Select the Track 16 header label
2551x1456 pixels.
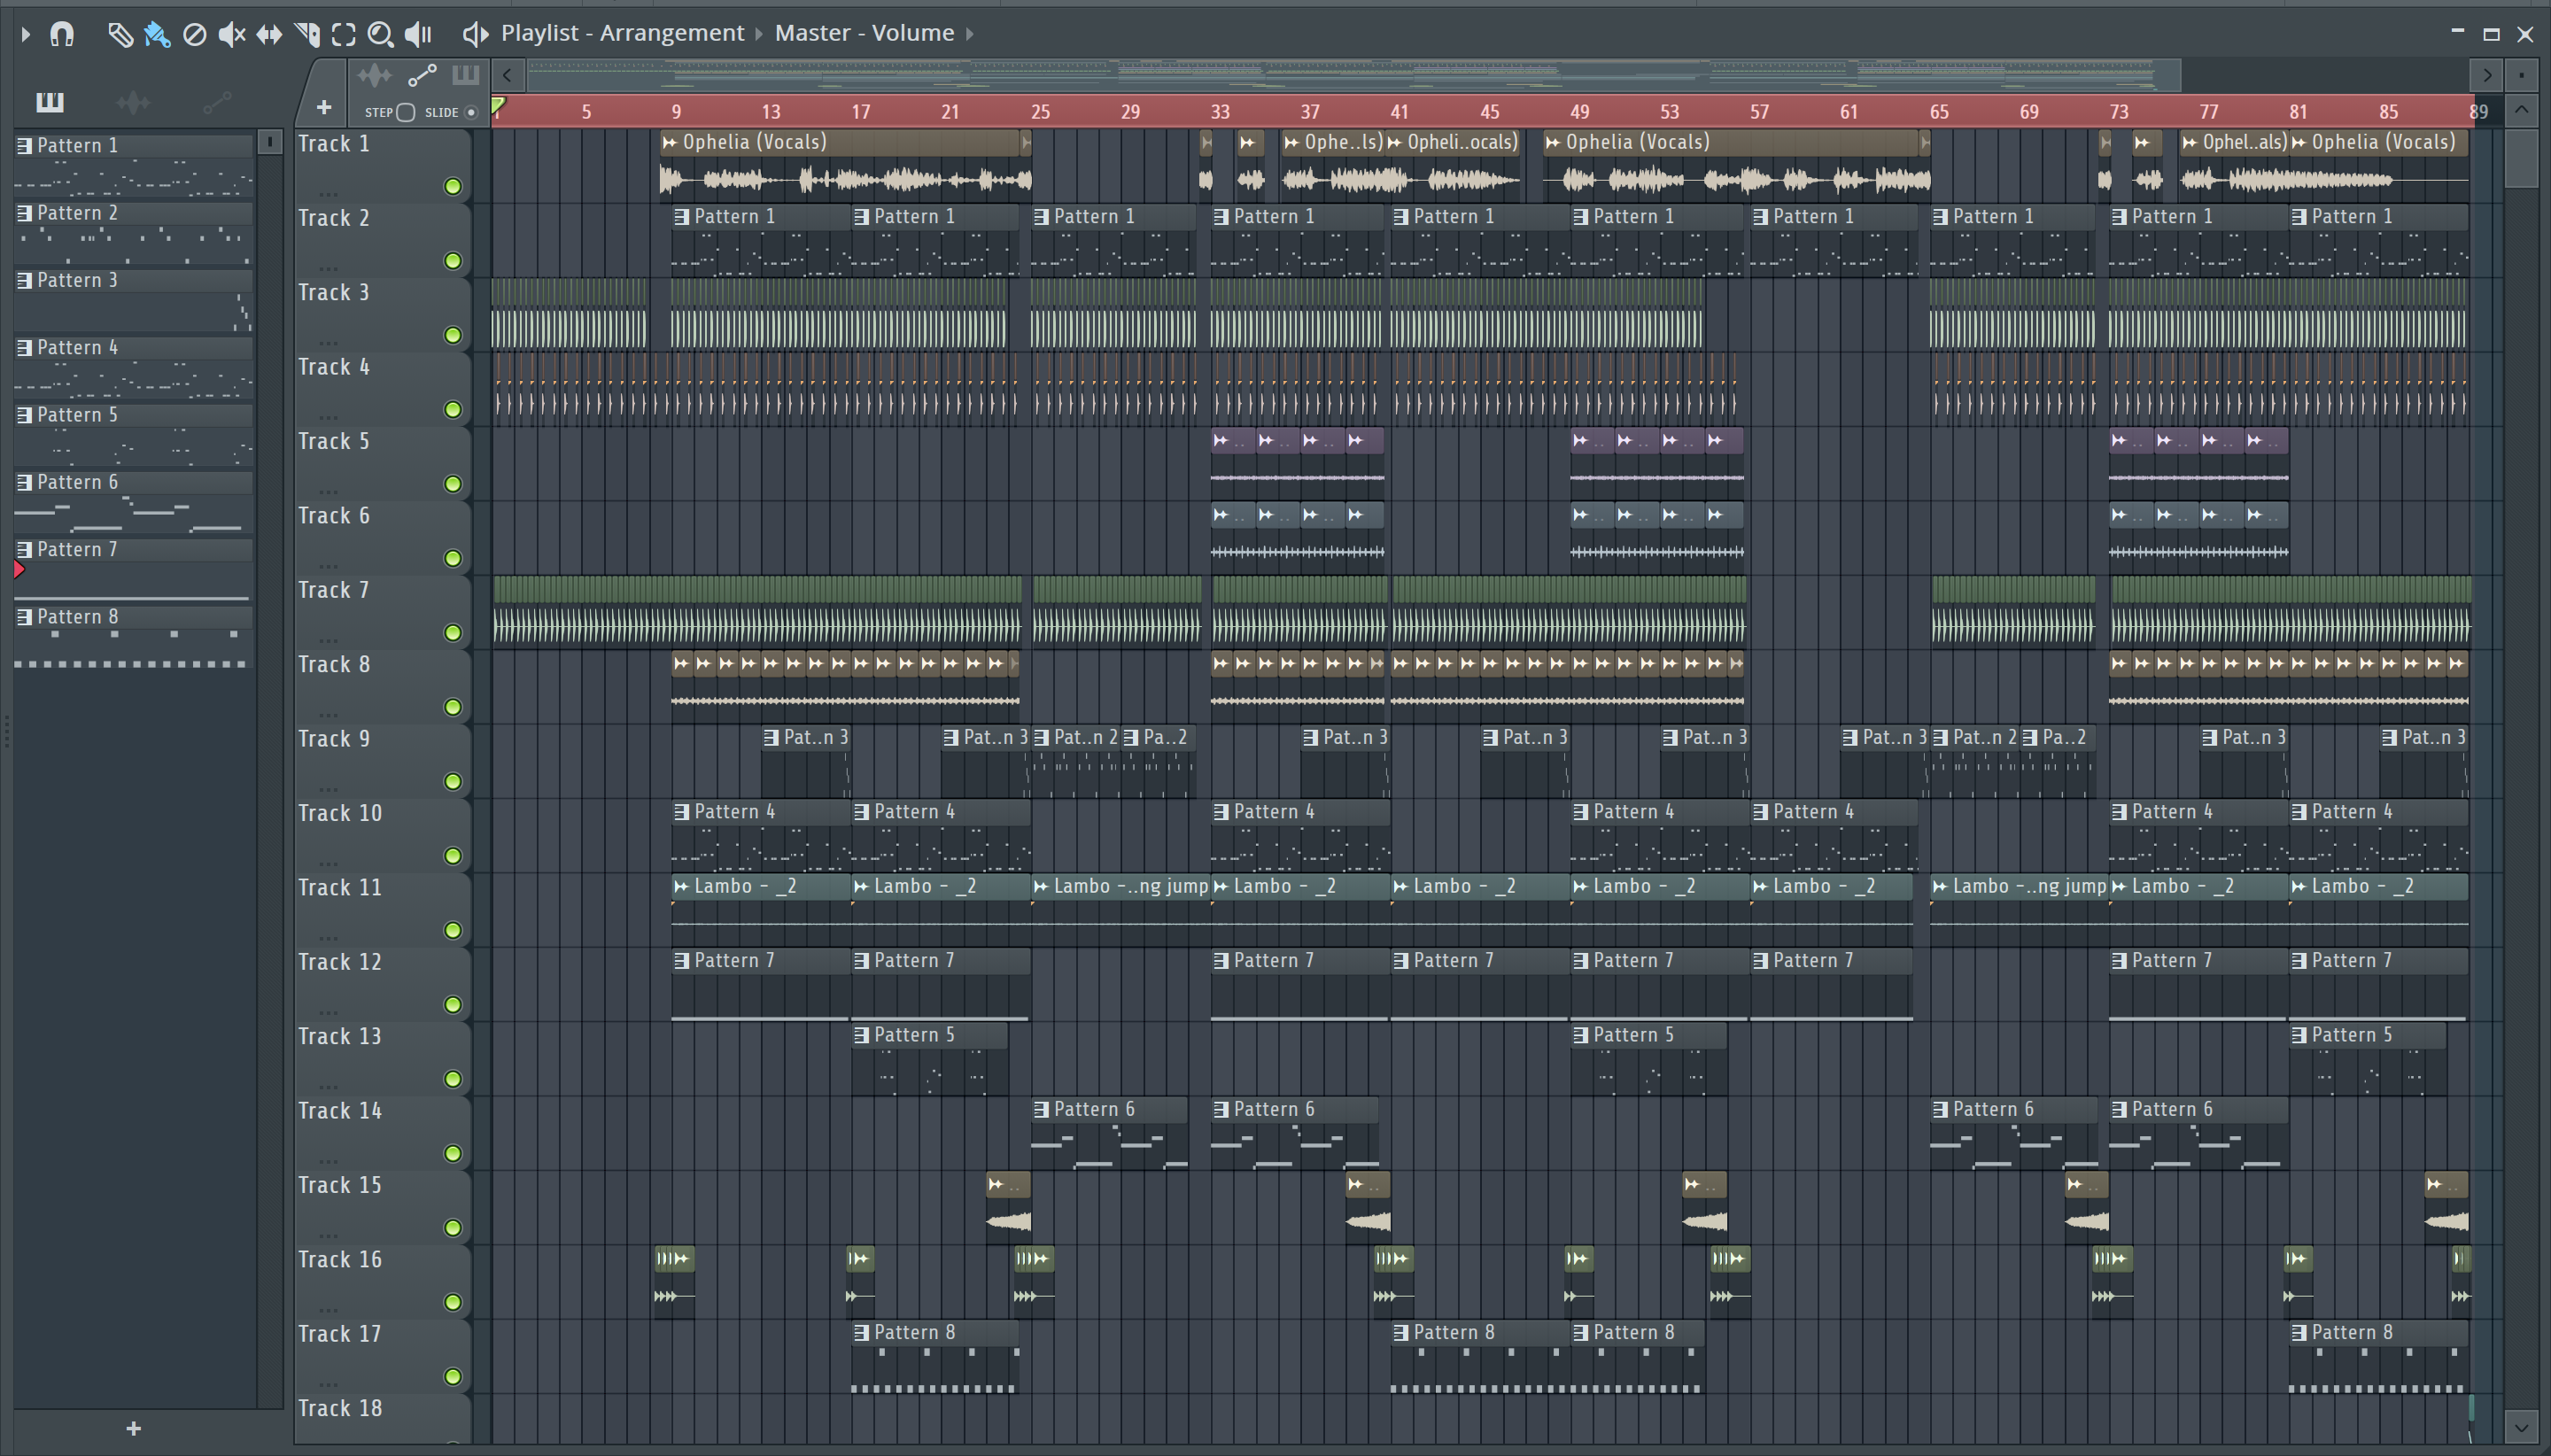click(340, 1260)
